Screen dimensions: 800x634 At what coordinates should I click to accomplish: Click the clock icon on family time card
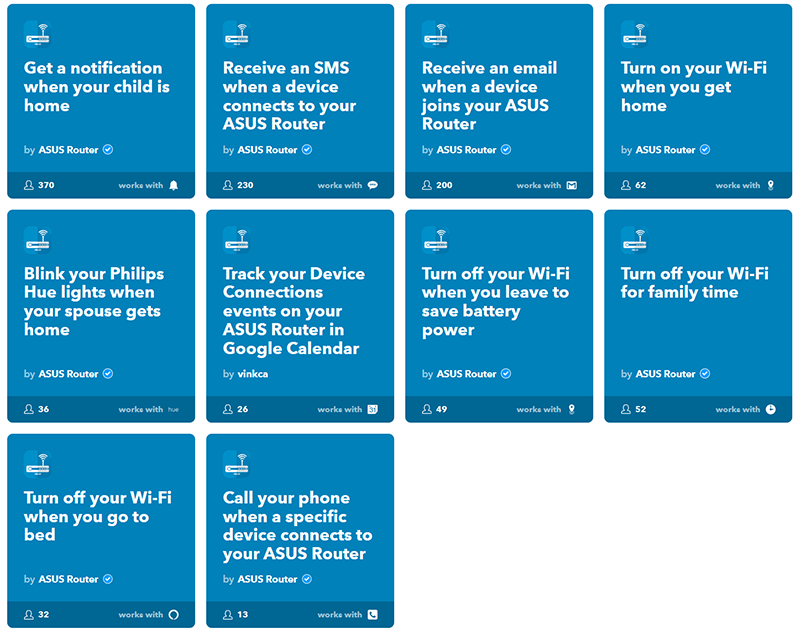pos(771,409)
